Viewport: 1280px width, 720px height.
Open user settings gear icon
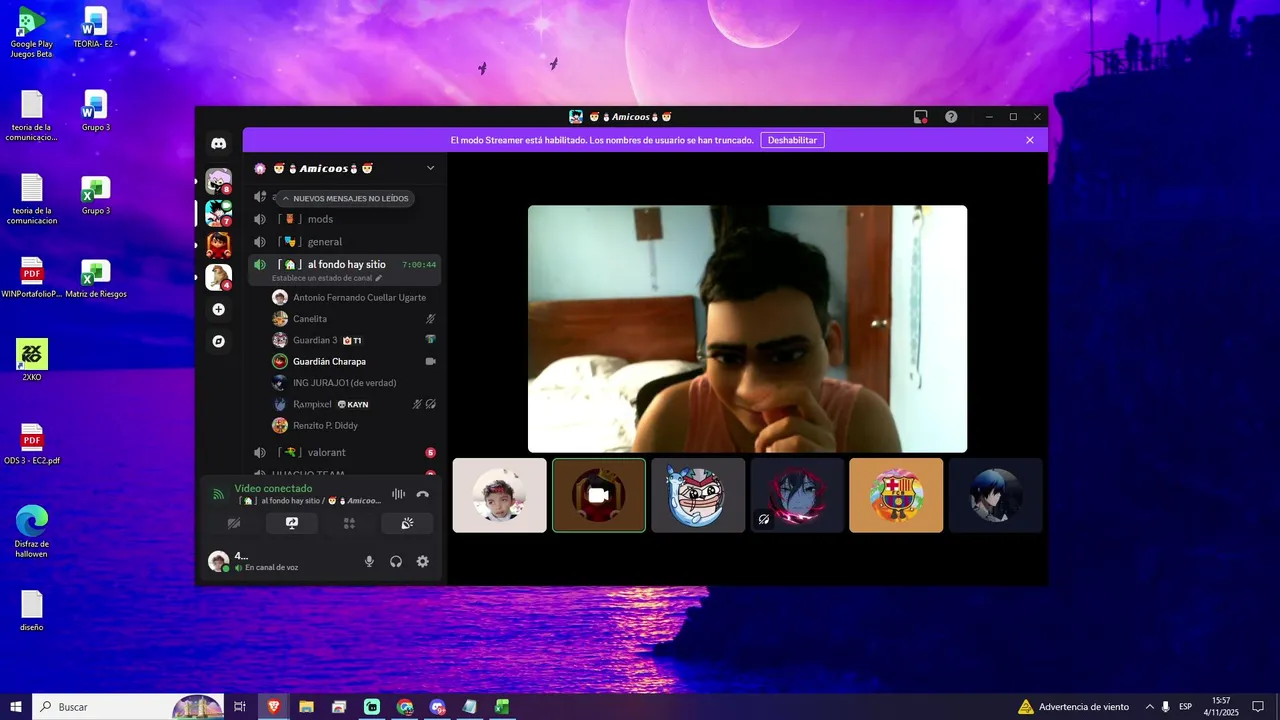[423, 562]
